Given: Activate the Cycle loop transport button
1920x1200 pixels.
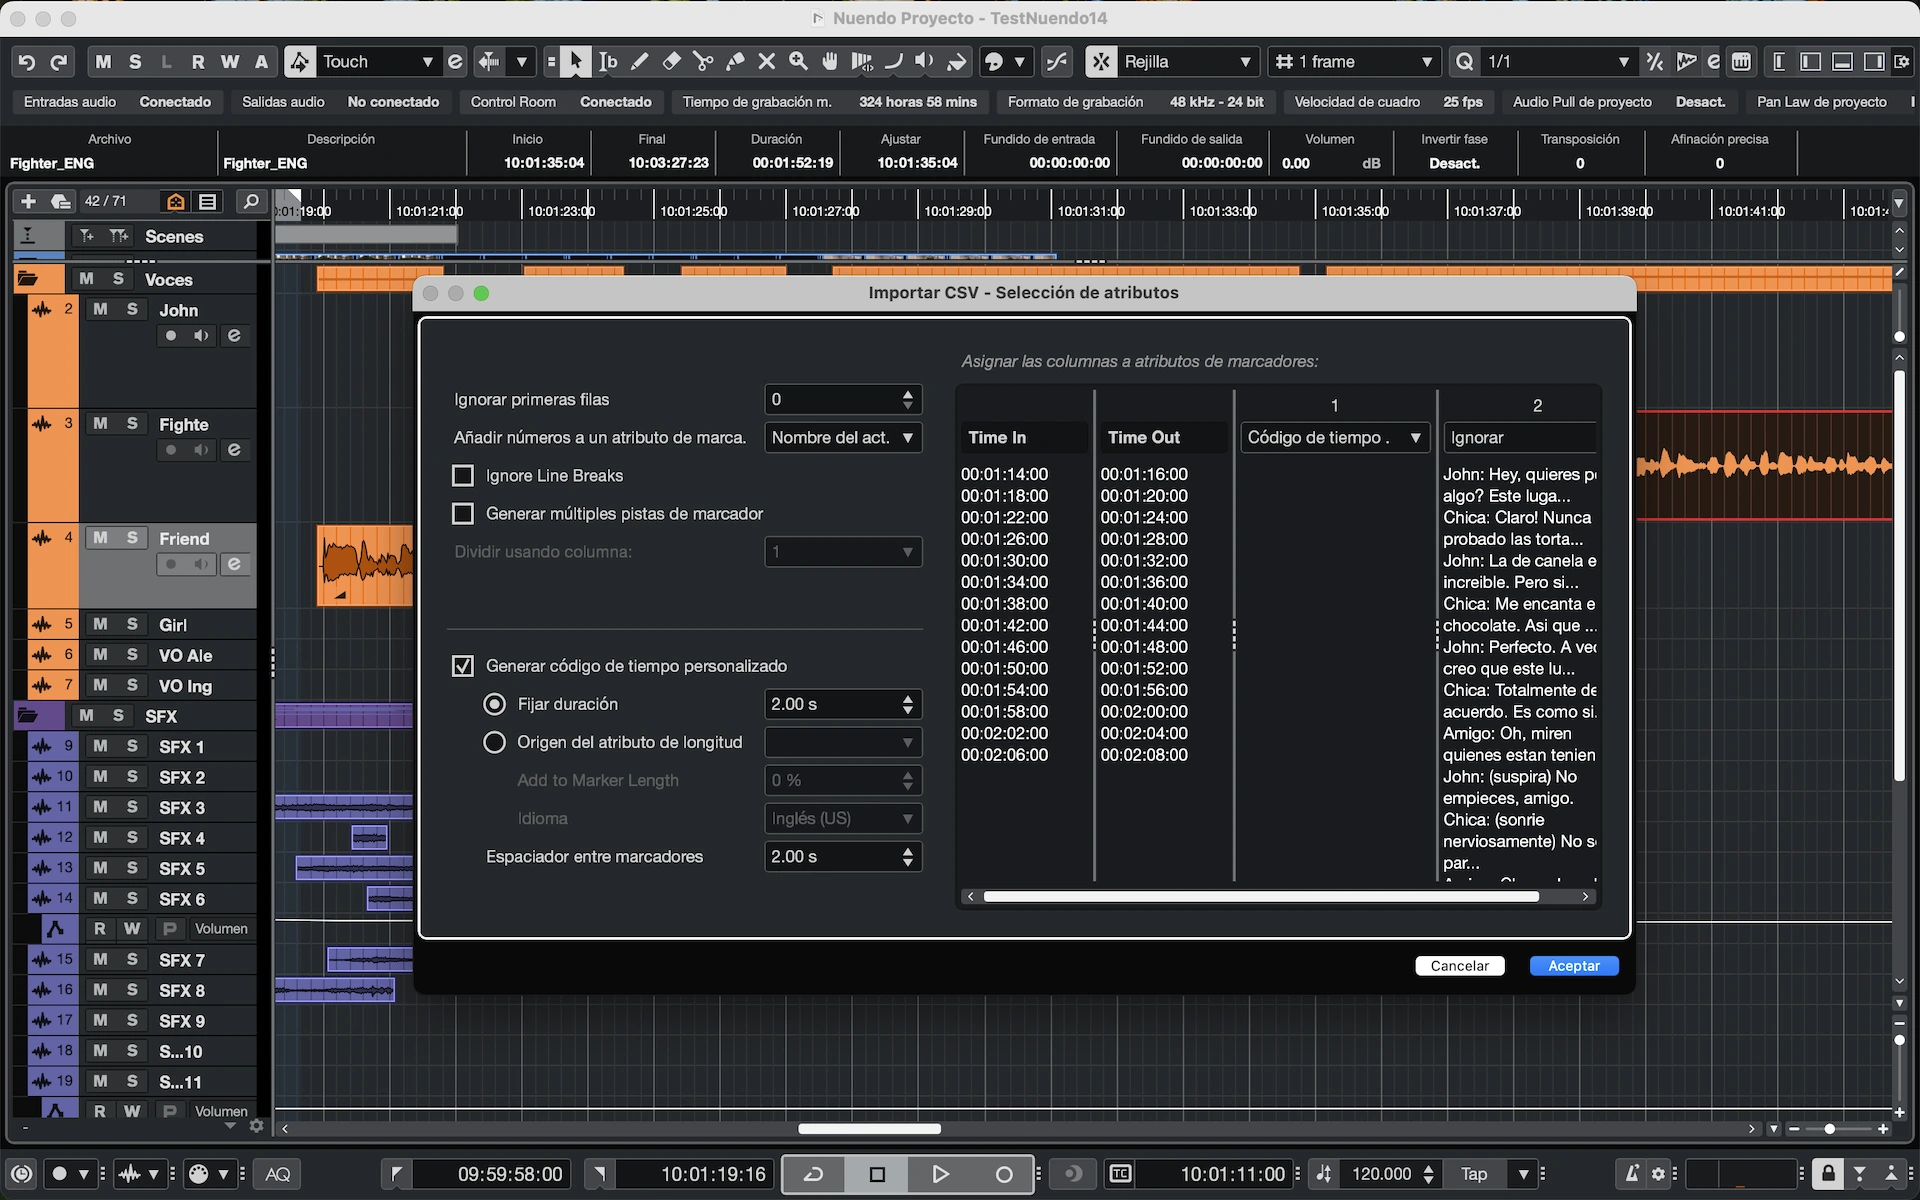Looking at the screenshot, I should [x=813, y=1174].
